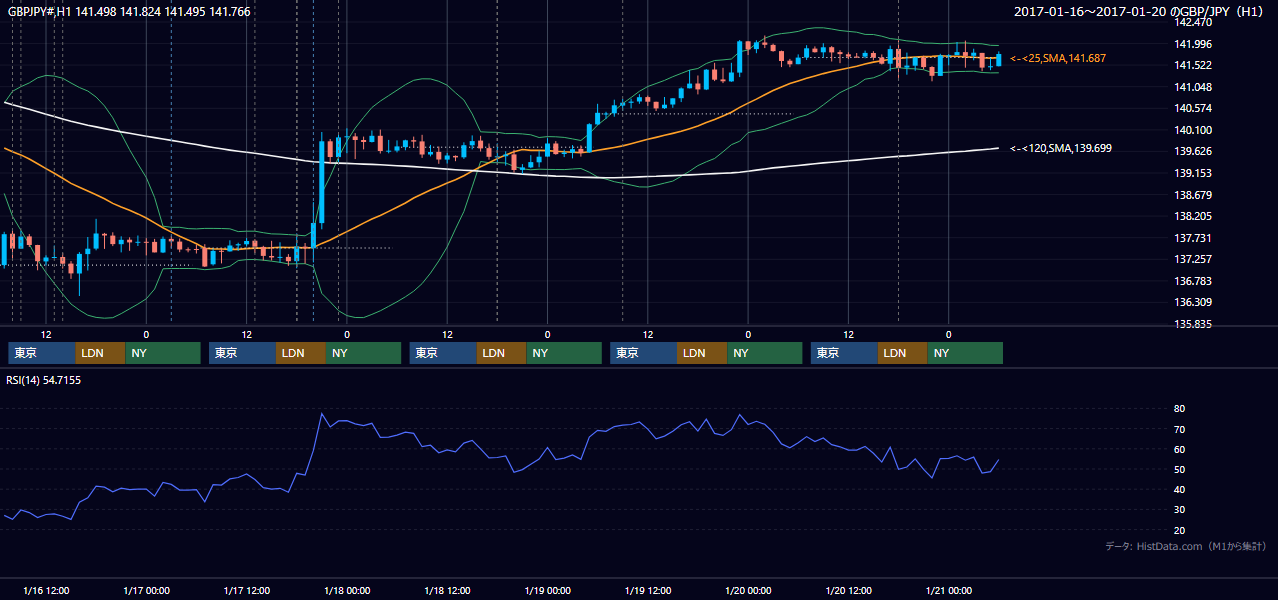Image resolution: width=1278 pixels, height=600 pixels.
Task: Select the 1/17 12:00 date label
Action: pyautogui.click(x=247, y=590)
